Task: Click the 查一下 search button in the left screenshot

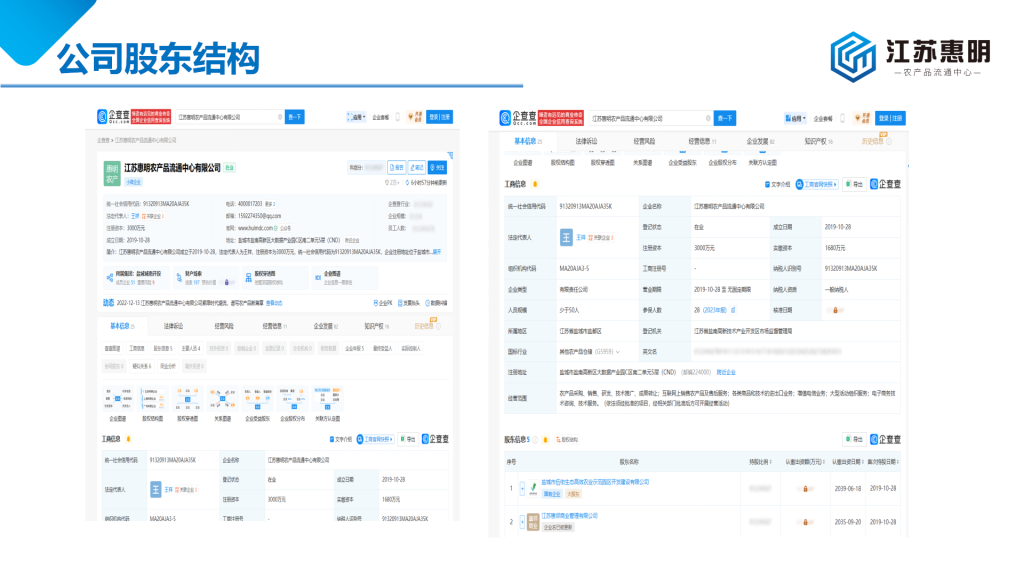Action: tap(295, 117)
